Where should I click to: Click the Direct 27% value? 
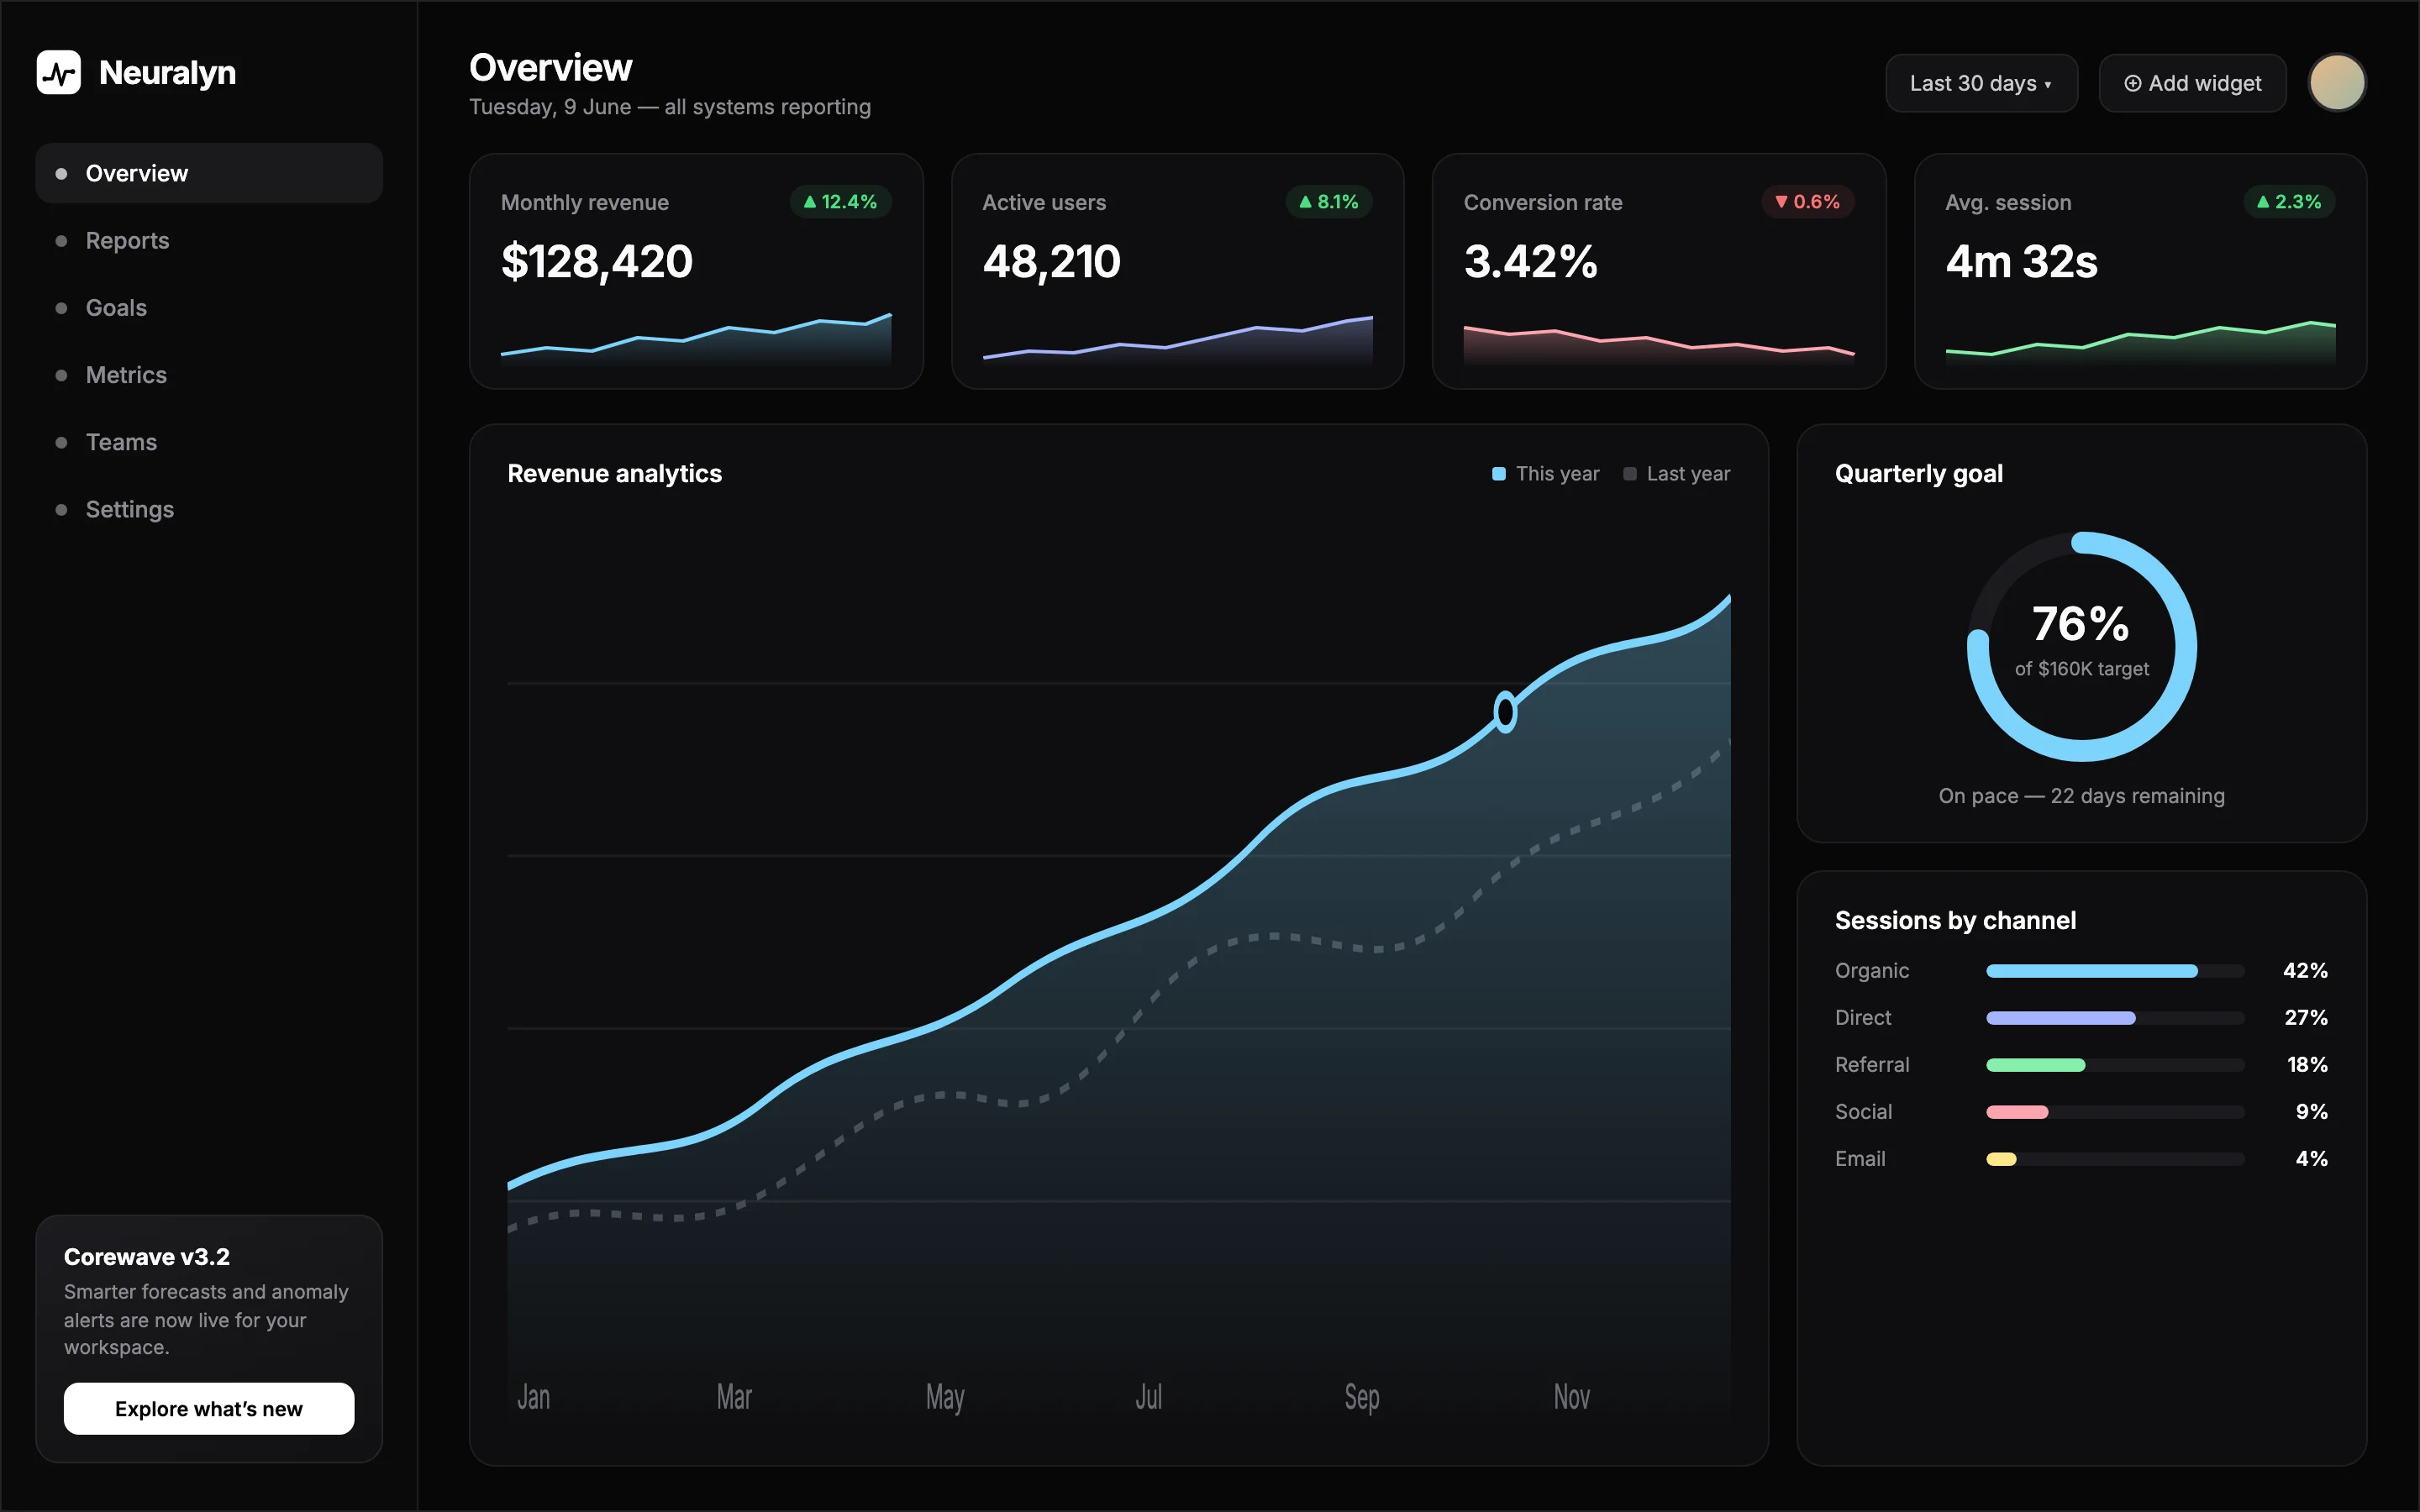[x=2306, y=1018]
